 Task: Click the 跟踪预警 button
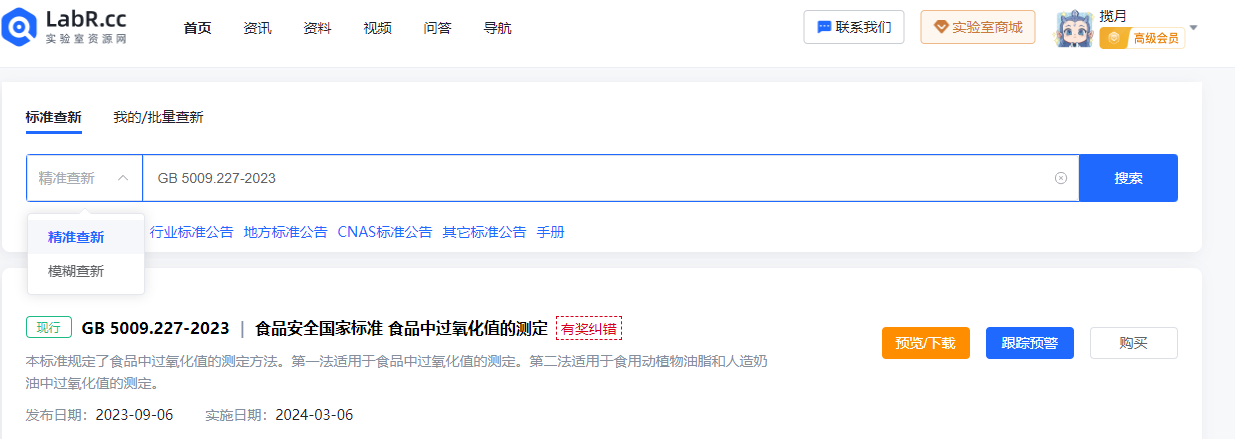(x=1029, y=343)
